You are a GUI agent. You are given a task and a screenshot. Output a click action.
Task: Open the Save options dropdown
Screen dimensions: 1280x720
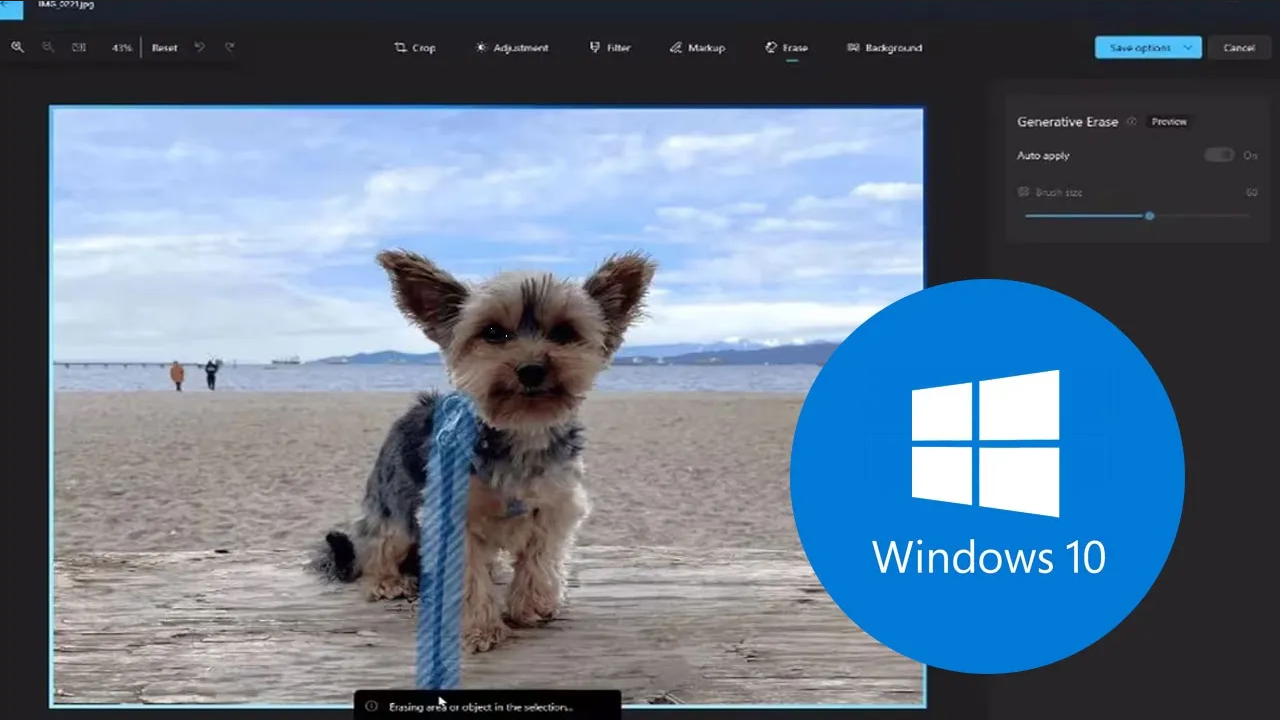[x=1148, y=48]
